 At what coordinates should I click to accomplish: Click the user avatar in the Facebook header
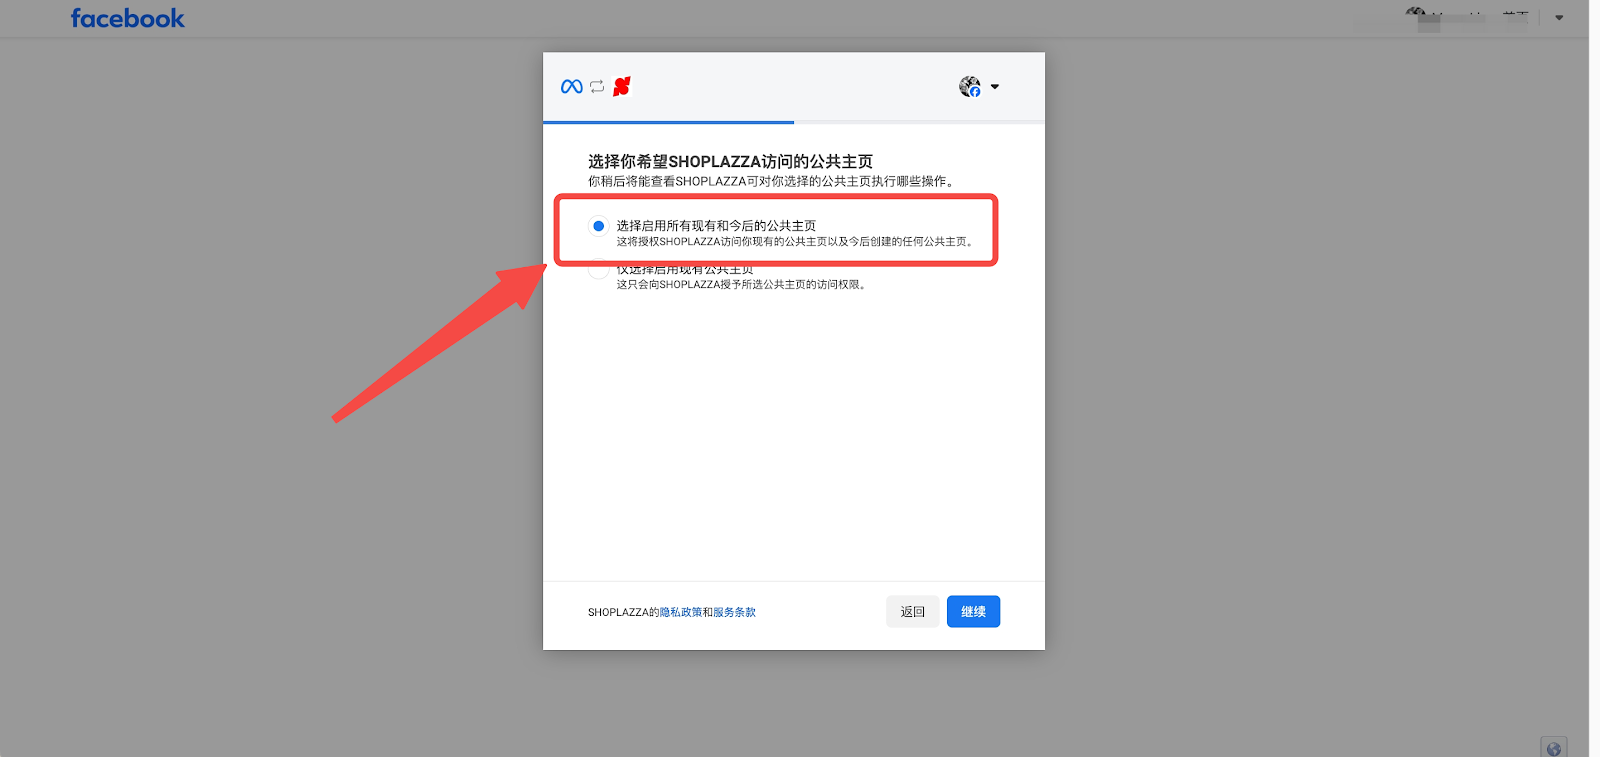tap(1415, 14)
